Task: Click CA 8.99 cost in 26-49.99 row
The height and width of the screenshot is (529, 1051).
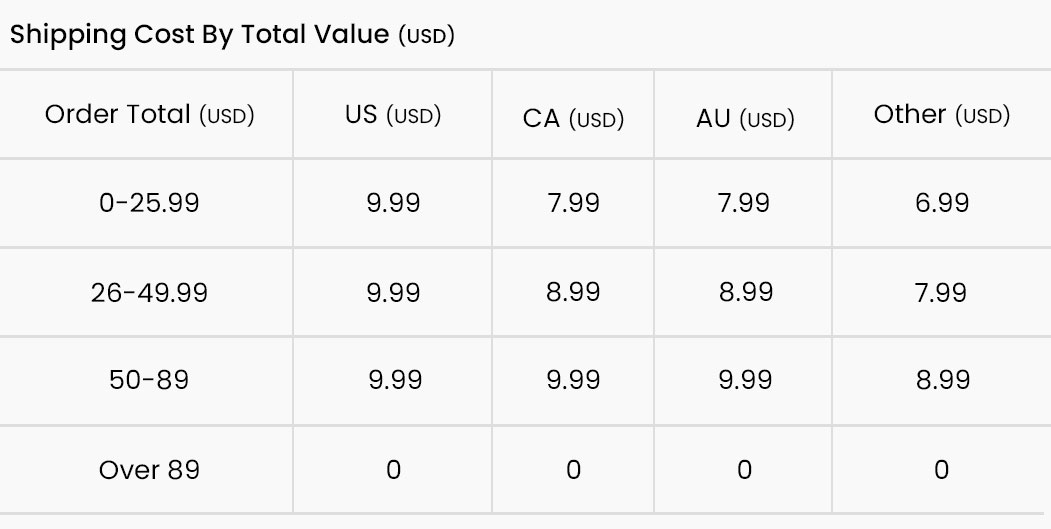Action: click(573, 292)
